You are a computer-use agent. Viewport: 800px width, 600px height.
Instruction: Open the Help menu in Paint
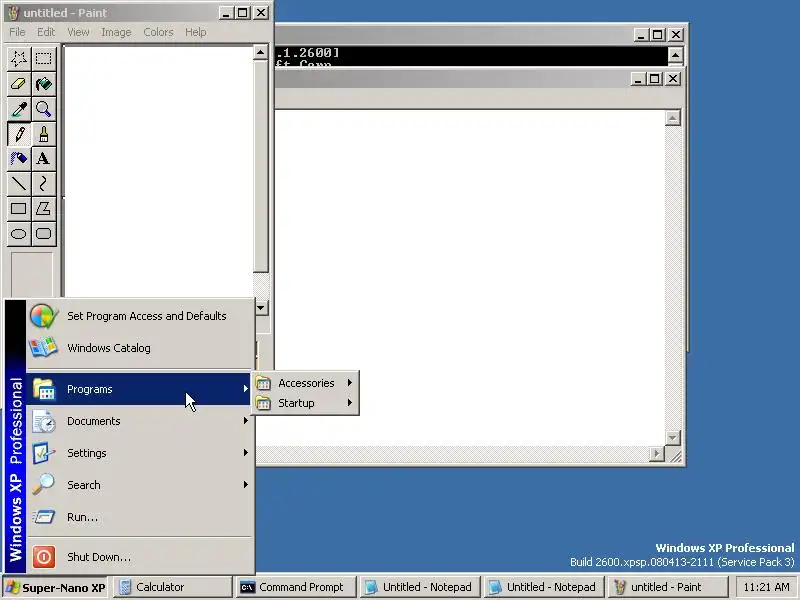click(x=195, y=32)
